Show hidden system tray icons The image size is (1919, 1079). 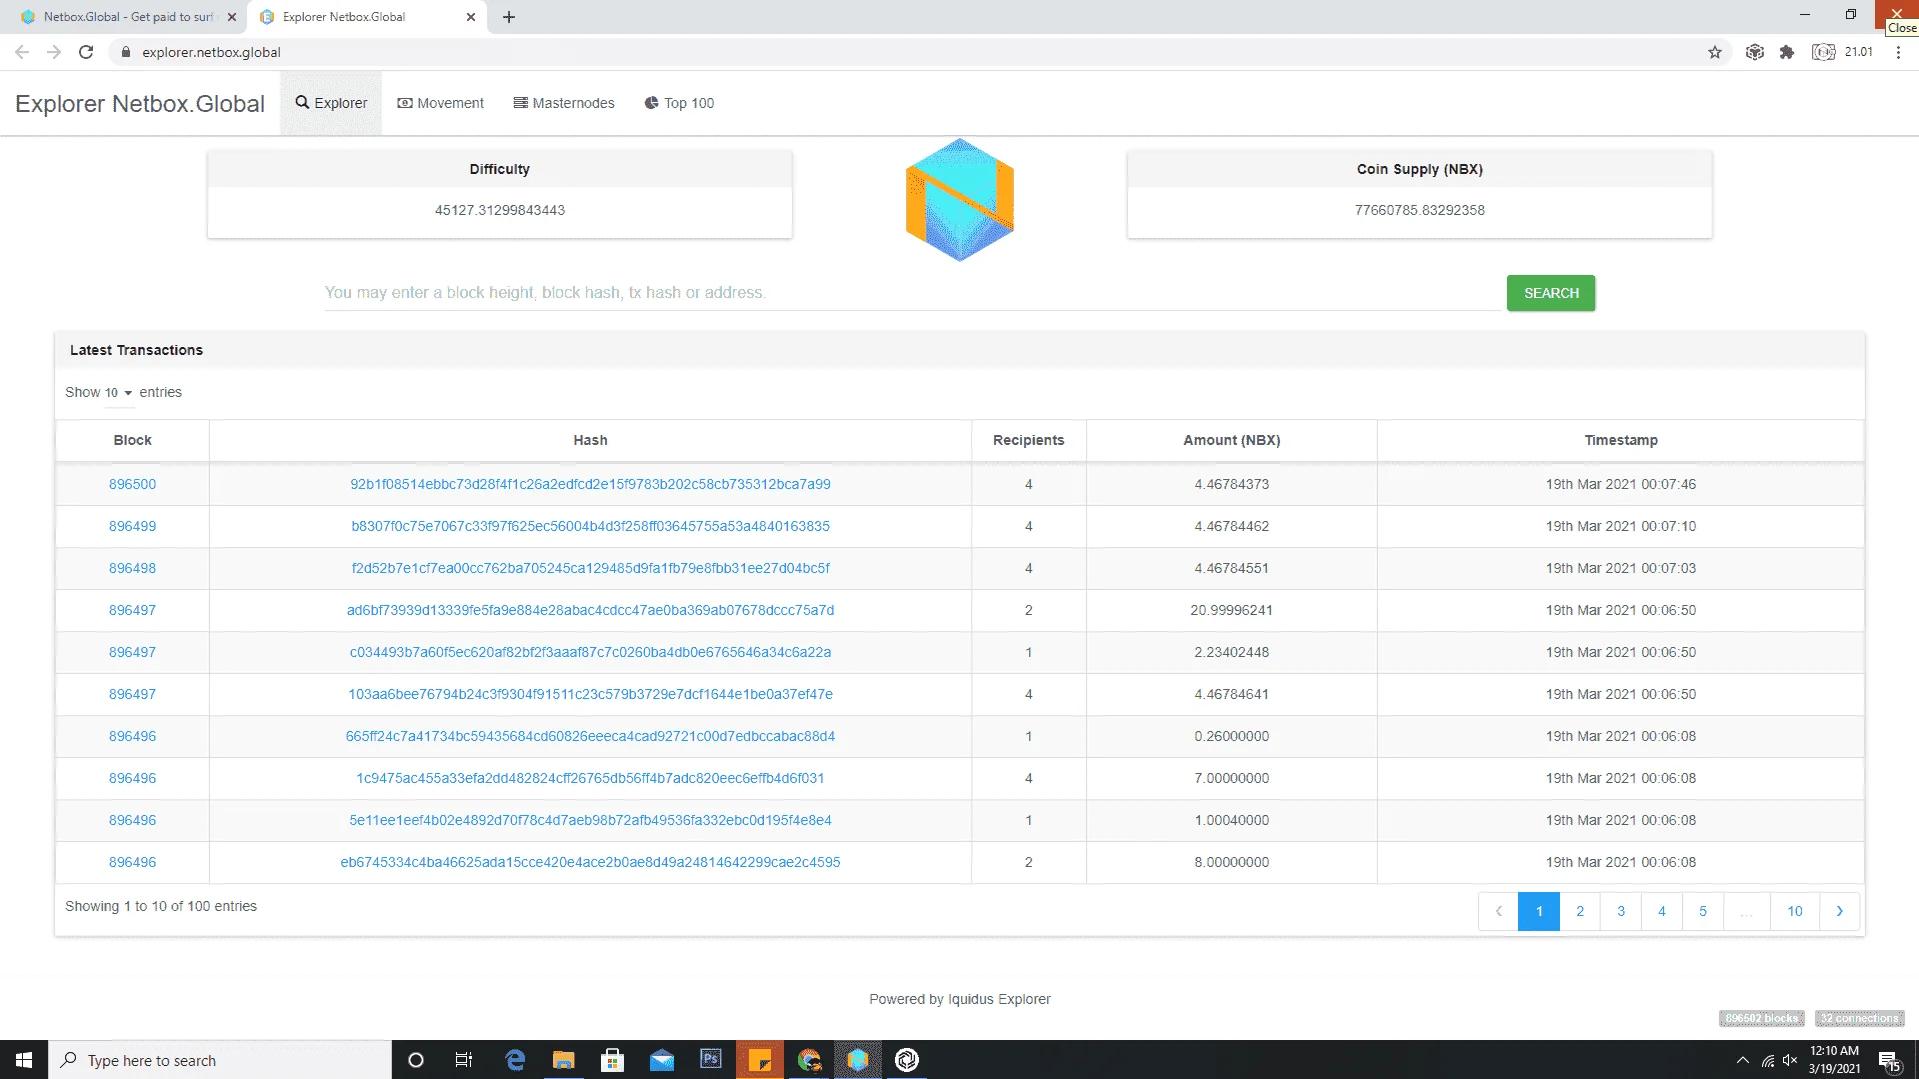click(1743, 1060)
